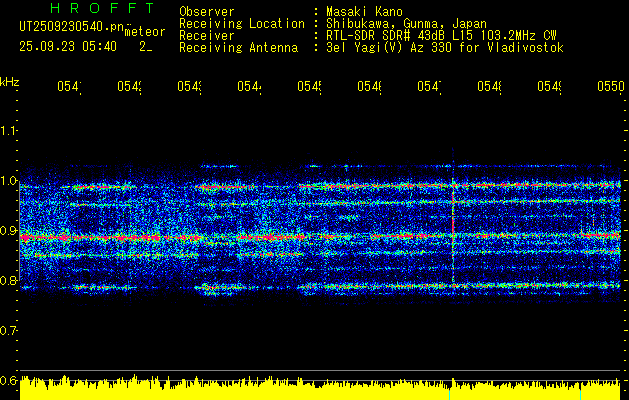Click the 0550 time axis label
The image size is (629, 400).
coord(611,86)
